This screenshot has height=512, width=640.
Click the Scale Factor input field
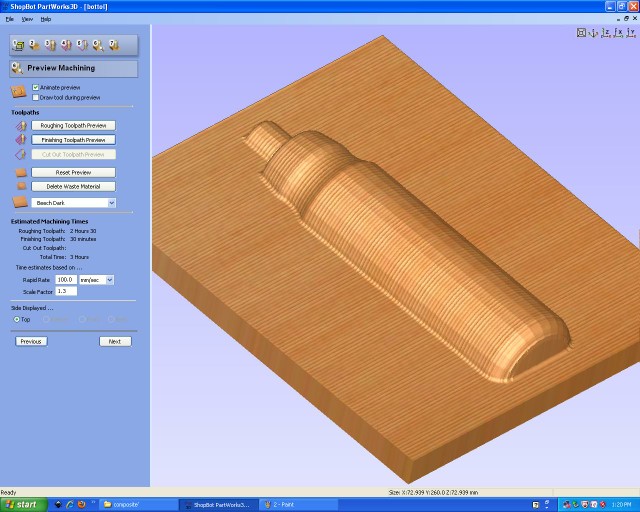[x=66, y=291]
